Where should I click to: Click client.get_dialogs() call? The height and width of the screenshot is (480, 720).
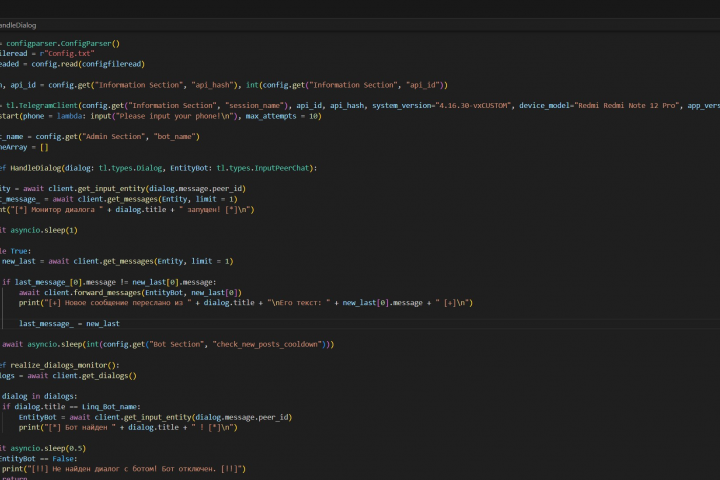pos(95,376)
